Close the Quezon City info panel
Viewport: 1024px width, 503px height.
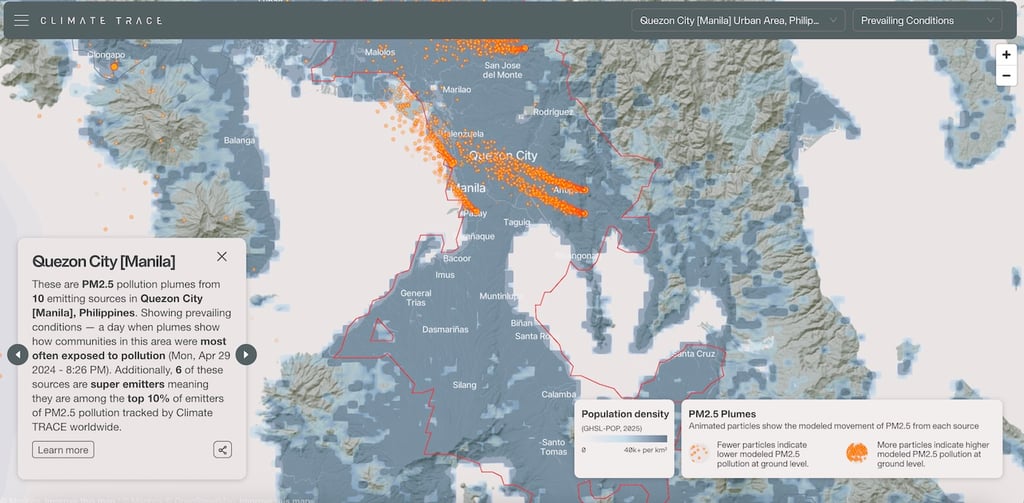coord(222,256)
